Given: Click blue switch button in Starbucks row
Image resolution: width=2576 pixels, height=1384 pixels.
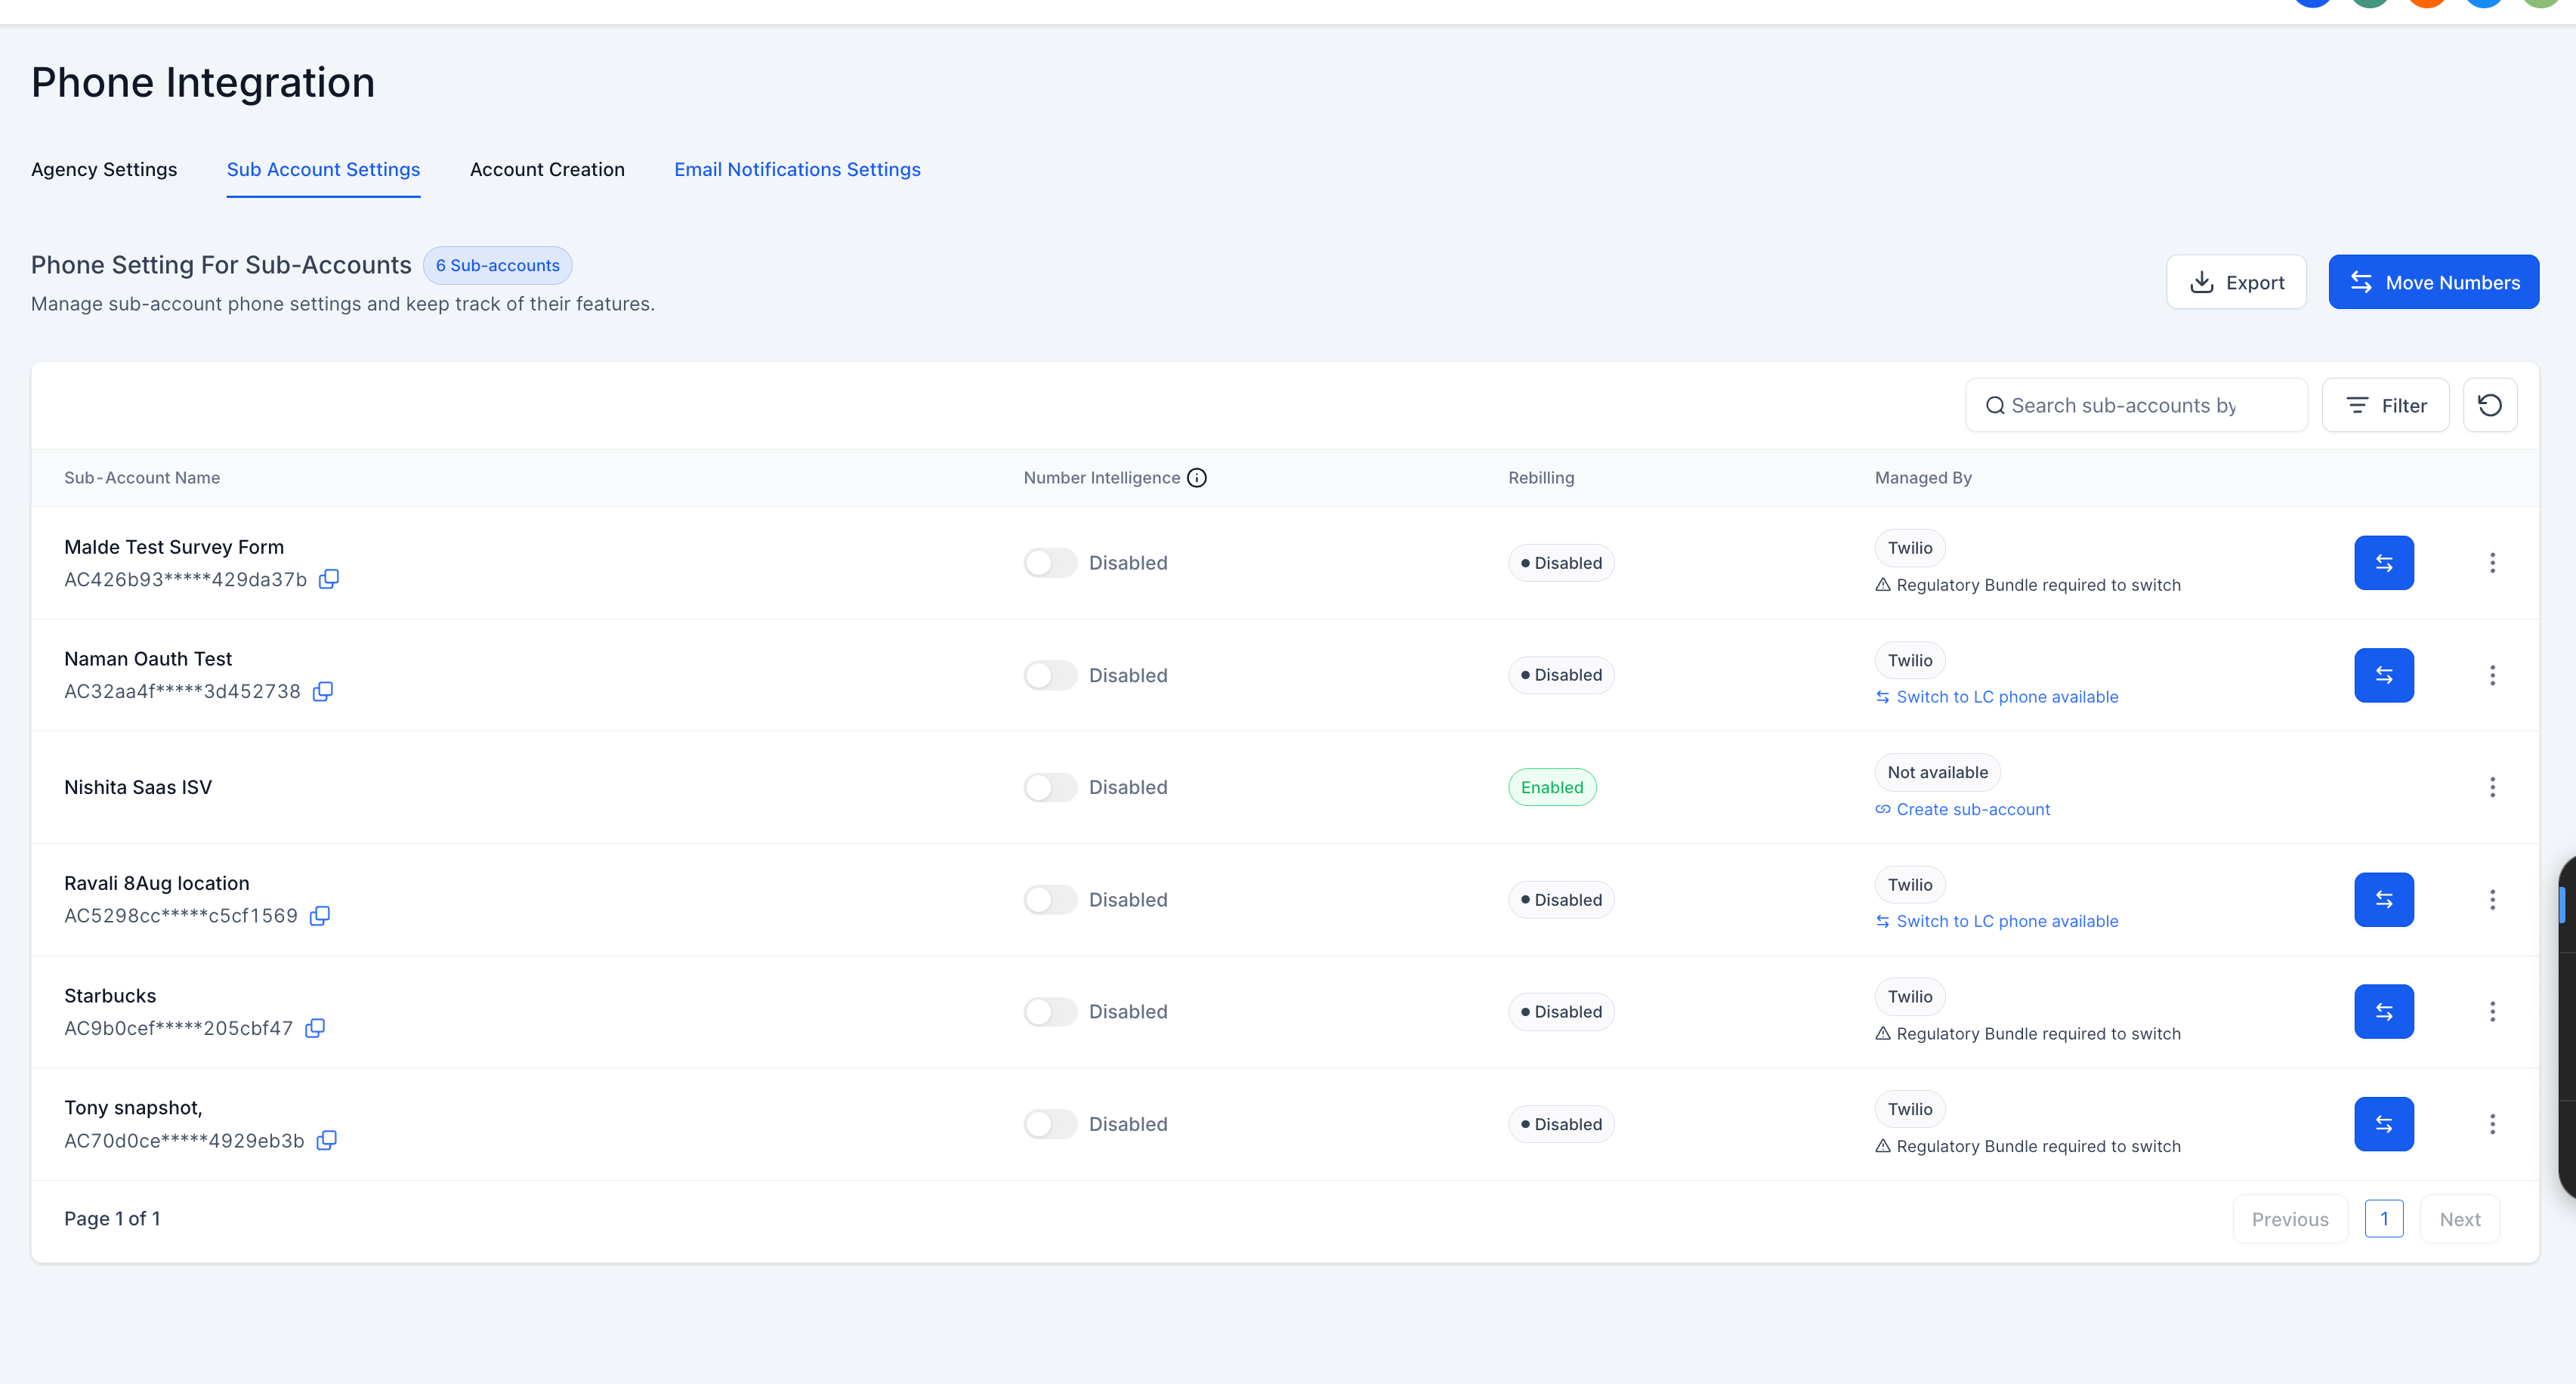Looking at the screenshot, I should [2384, 1012].
